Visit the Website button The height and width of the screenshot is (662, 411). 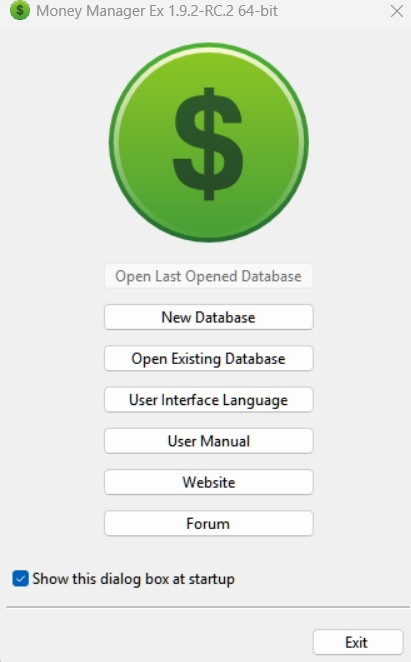[x=209, y=482]
